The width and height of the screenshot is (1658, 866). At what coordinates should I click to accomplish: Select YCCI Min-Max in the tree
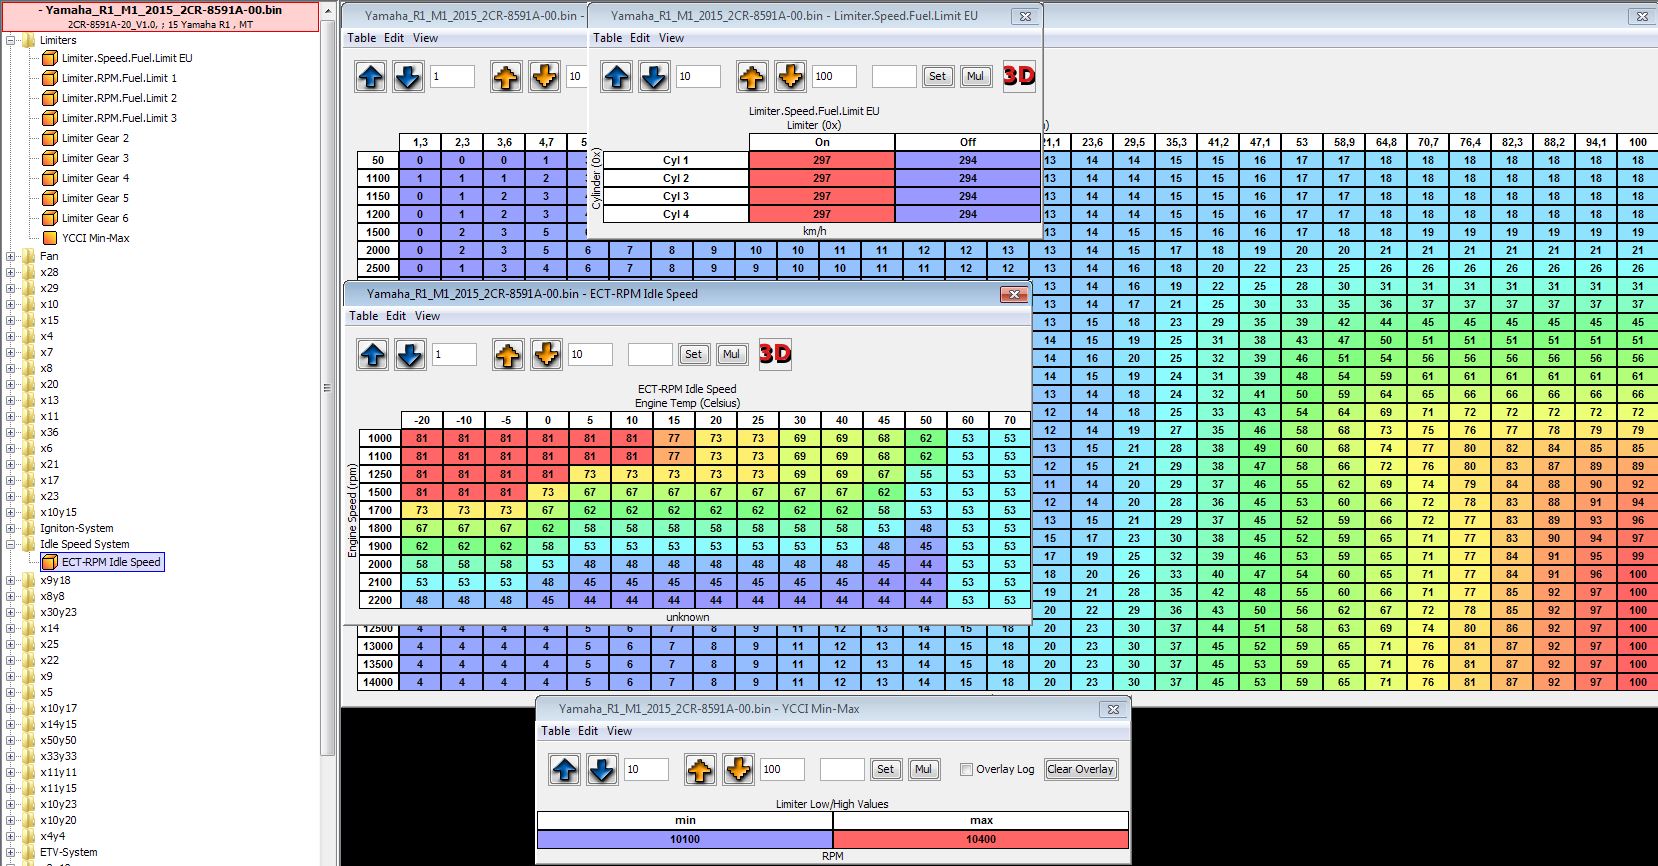coord(95,238)
